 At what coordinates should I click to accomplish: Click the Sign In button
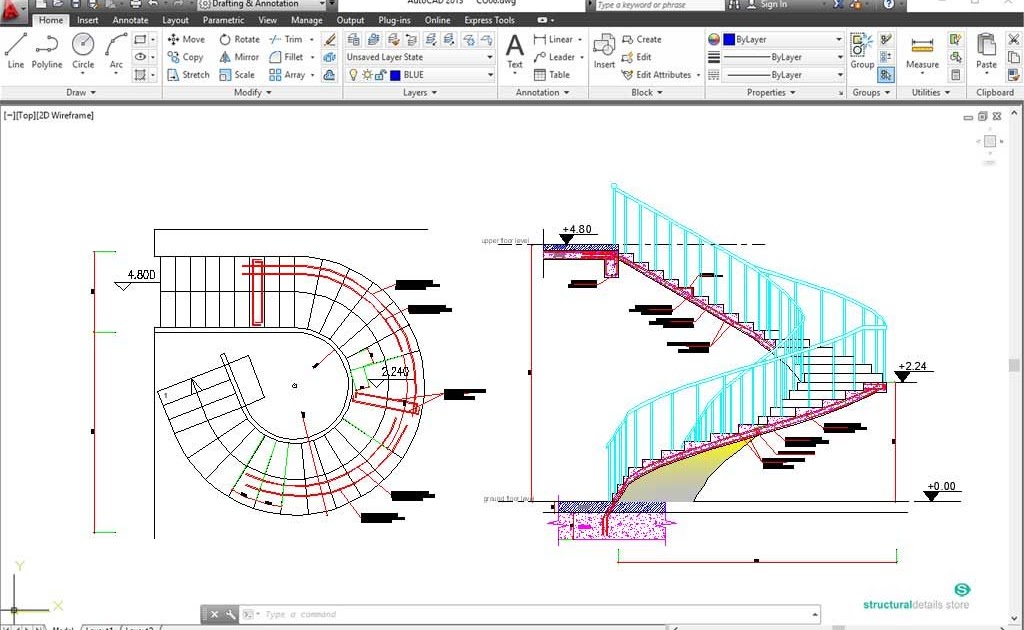tap(767, 4)
